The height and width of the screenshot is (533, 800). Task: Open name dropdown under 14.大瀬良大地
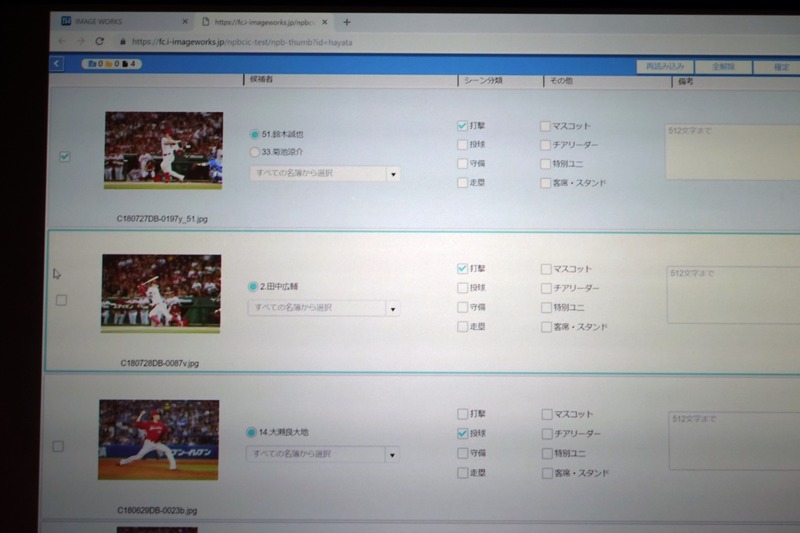pyautogui.click(x=322, y=454)
